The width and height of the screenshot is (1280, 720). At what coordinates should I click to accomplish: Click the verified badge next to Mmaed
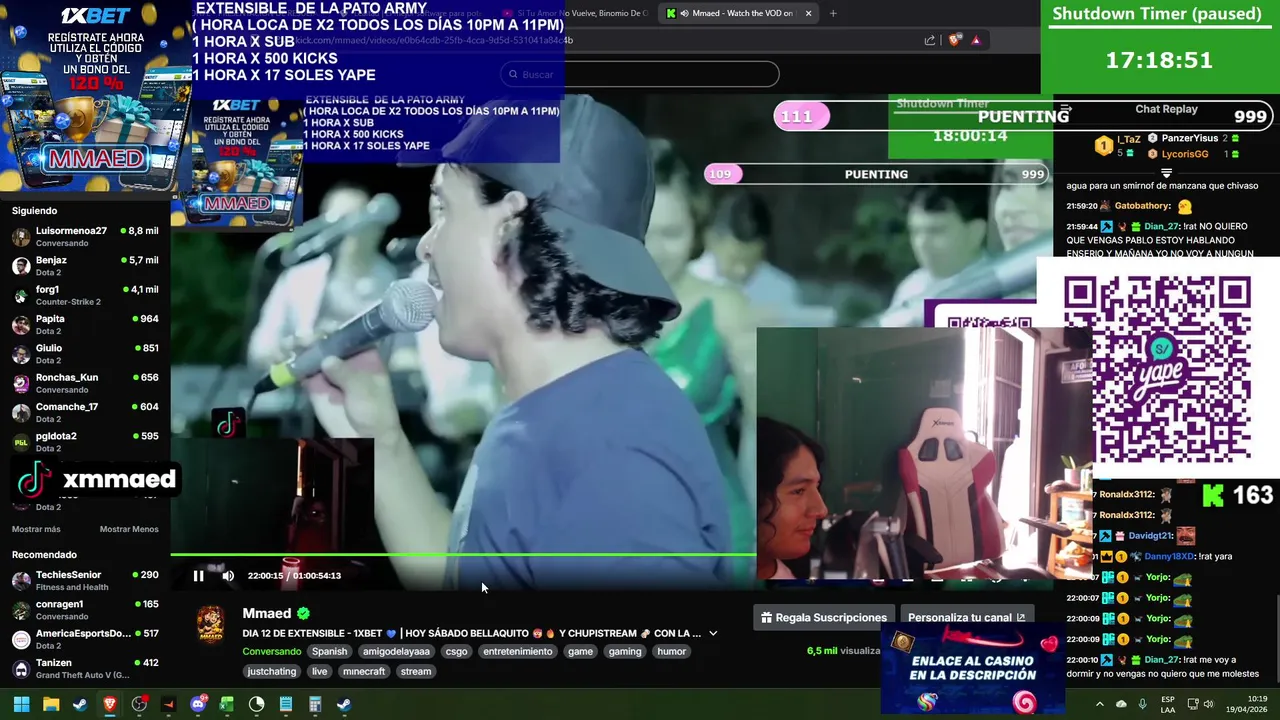click(x=303, y=613)
